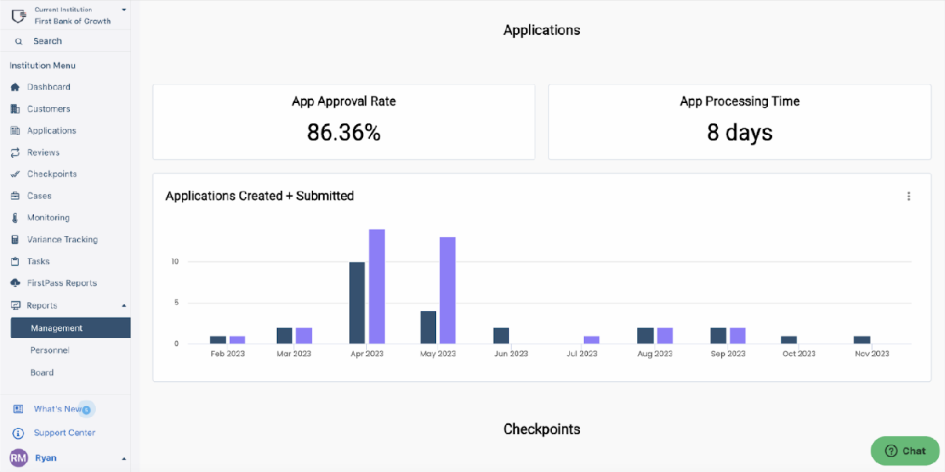Click the Tasks clipboard icon

point(15,261)
